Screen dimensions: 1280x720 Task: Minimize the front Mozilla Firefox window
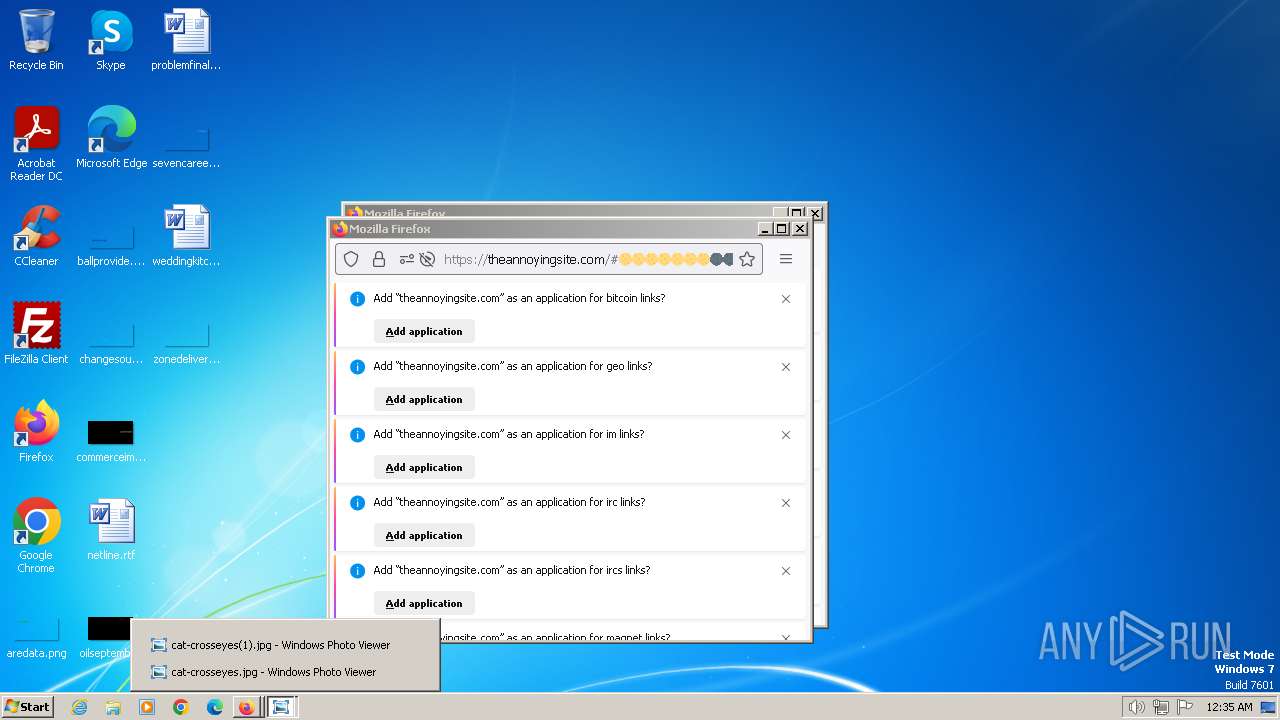point(766,229)
